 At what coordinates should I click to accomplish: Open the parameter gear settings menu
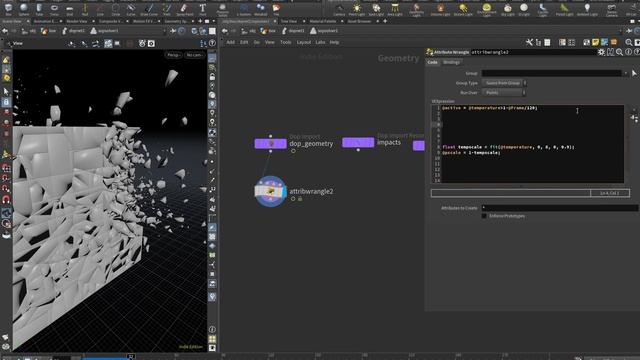click(601, 52)
